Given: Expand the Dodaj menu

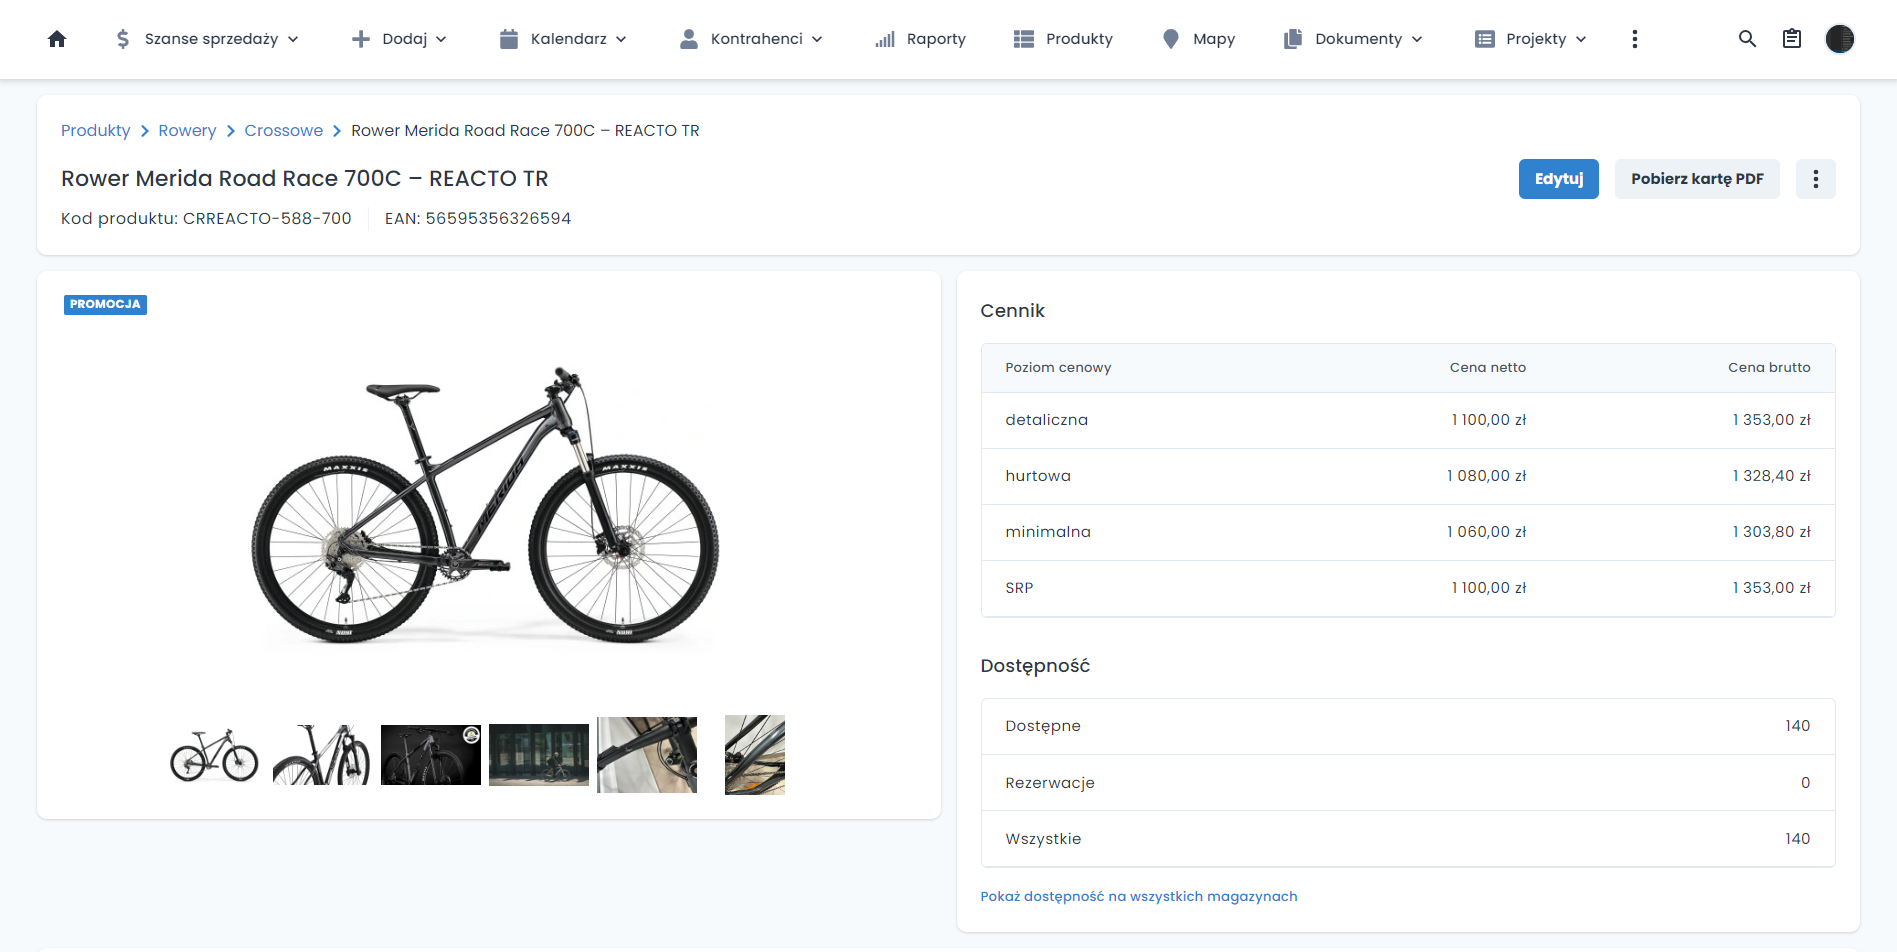Looking at the screenshot, I should pyautogui.click(x=399, y=39).
